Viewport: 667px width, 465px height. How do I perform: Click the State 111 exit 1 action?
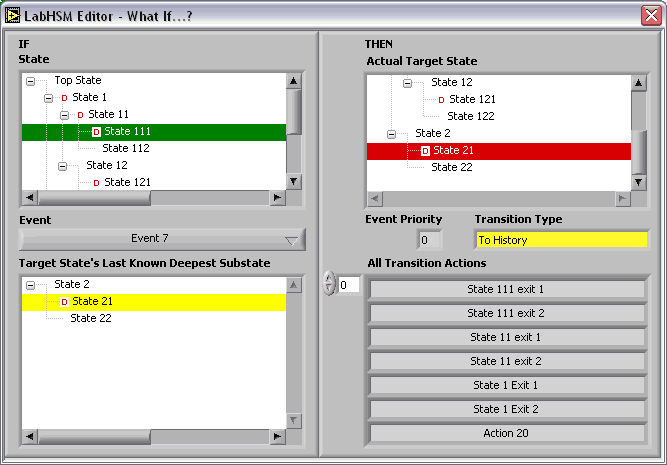(506, 290)
